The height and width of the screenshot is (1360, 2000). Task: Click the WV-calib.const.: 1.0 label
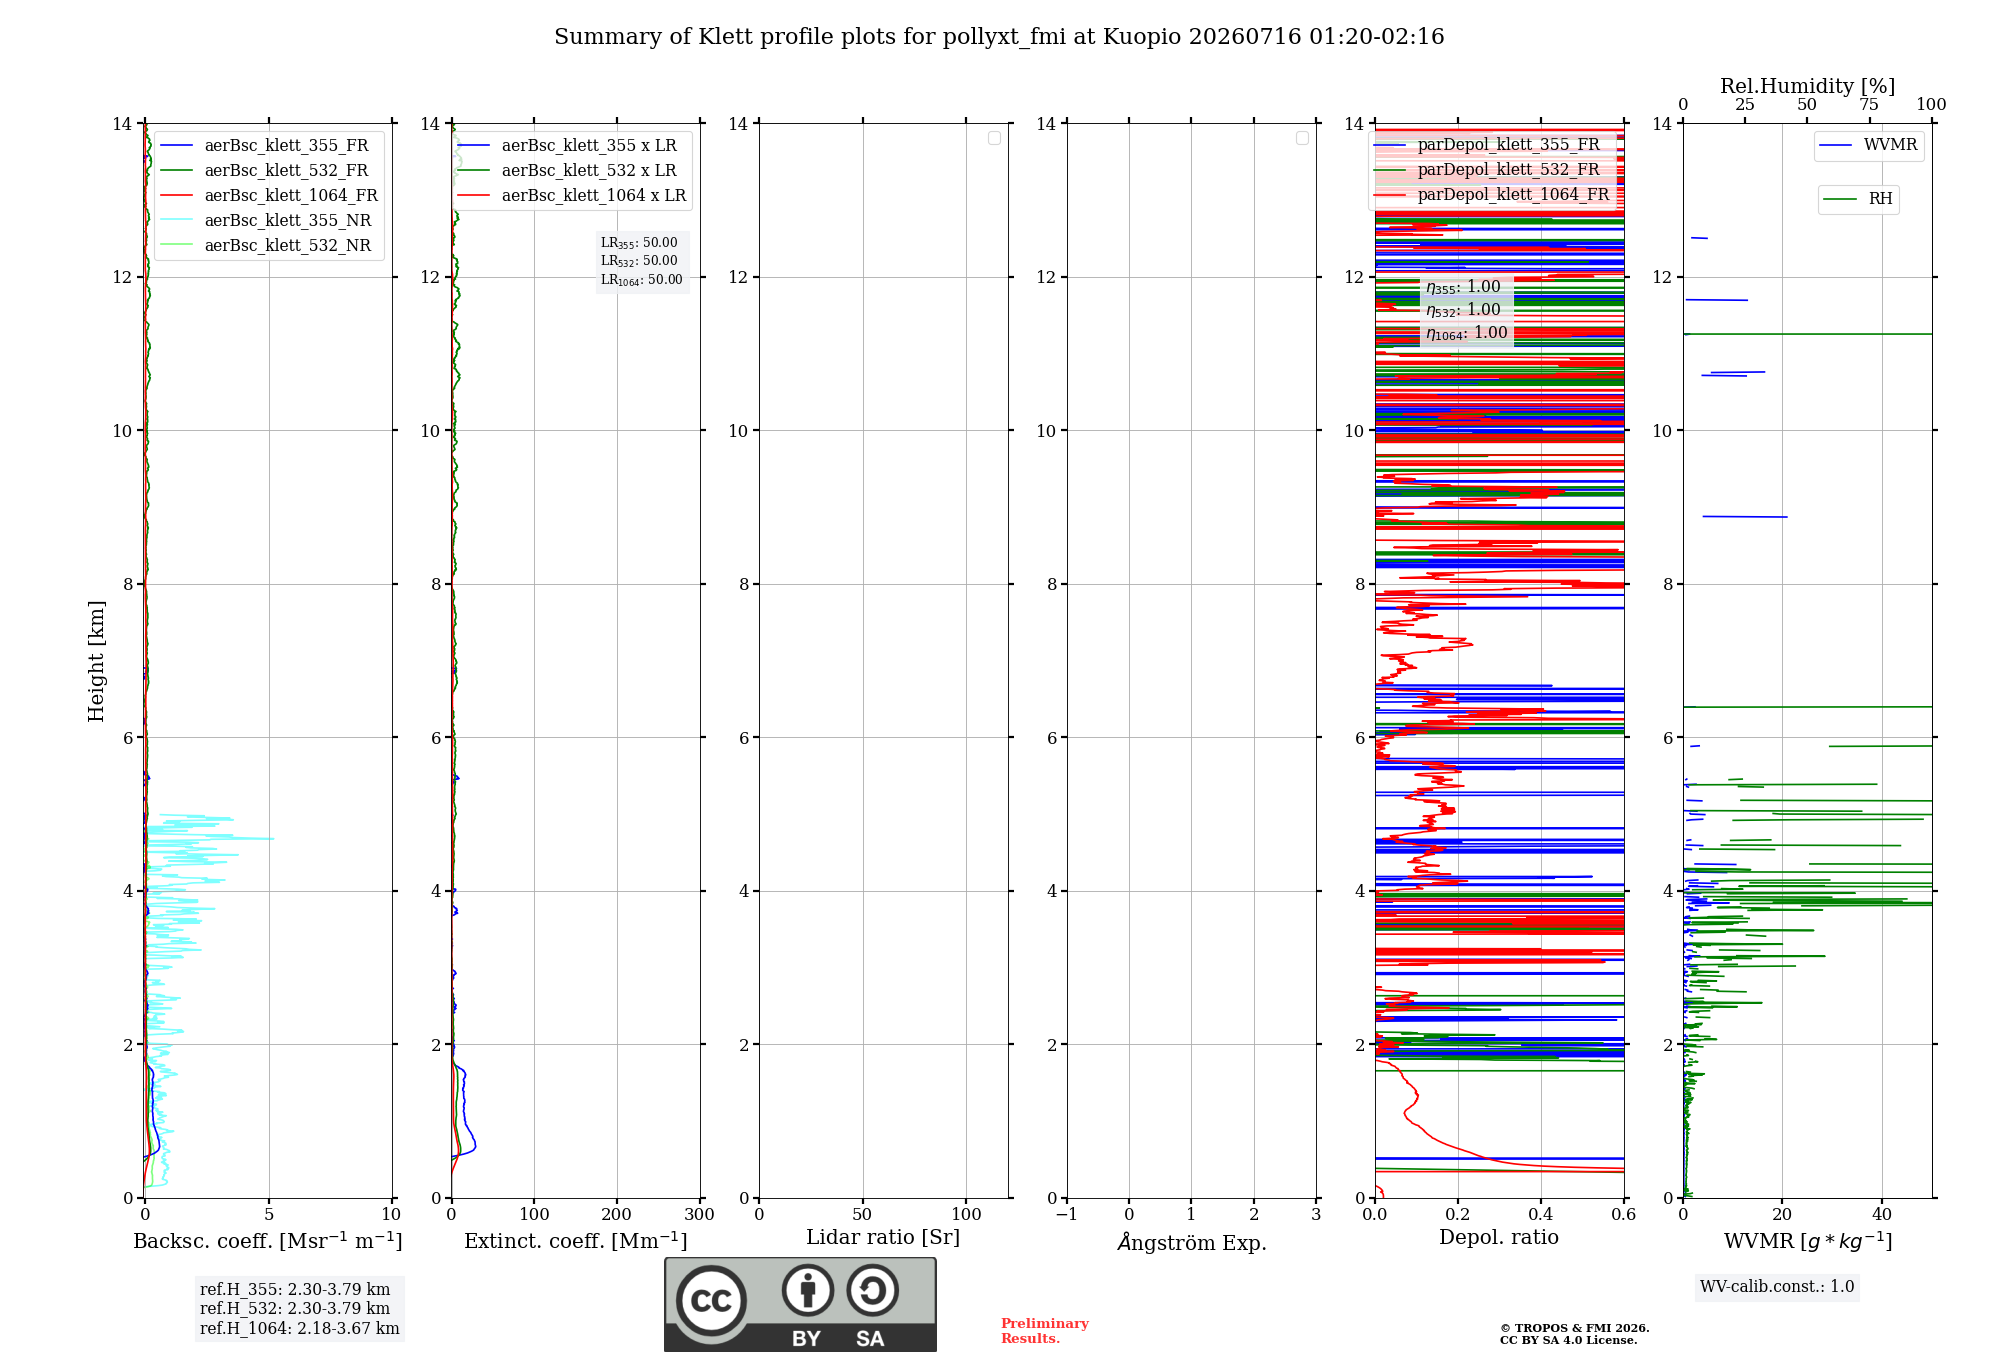1777,1287
